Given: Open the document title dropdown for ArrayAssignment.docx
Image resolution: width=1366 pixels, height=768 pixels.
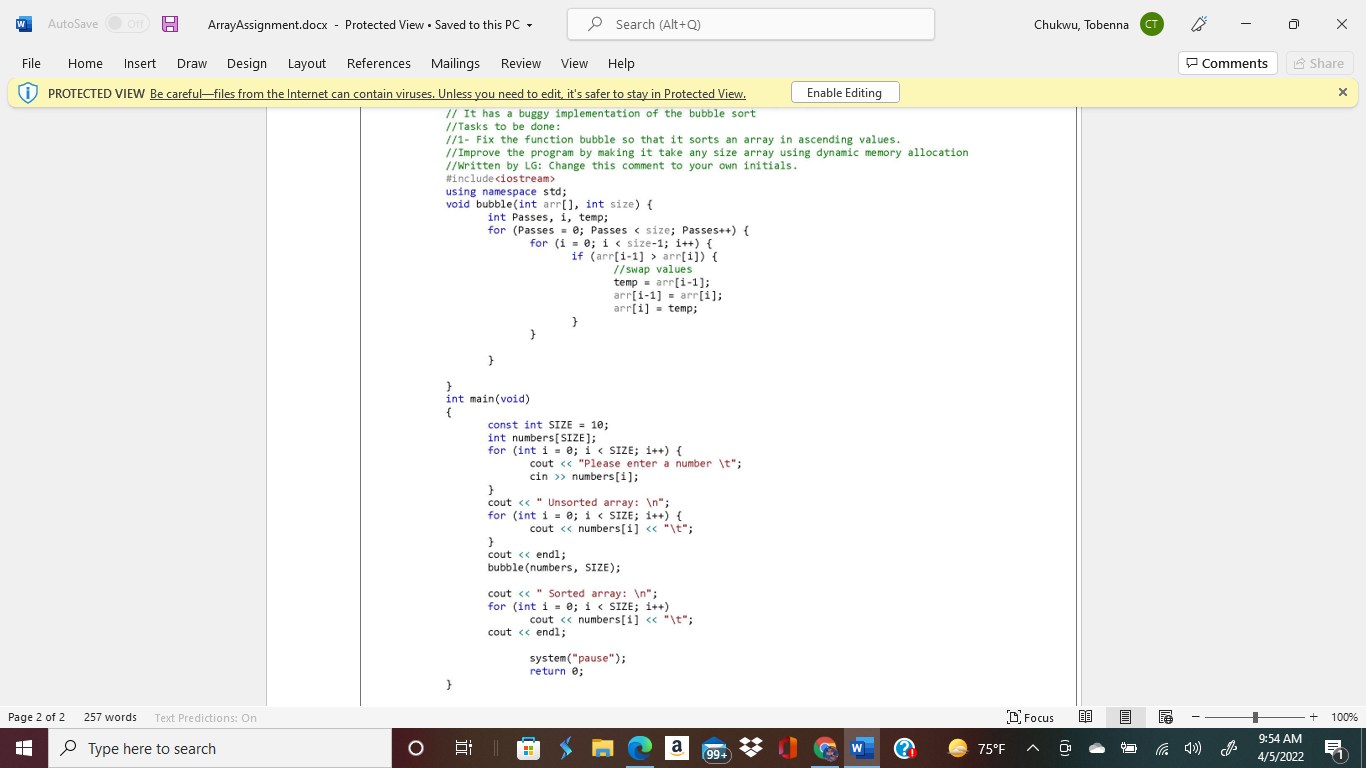Looking at the screenshot, I should [530, 24].
